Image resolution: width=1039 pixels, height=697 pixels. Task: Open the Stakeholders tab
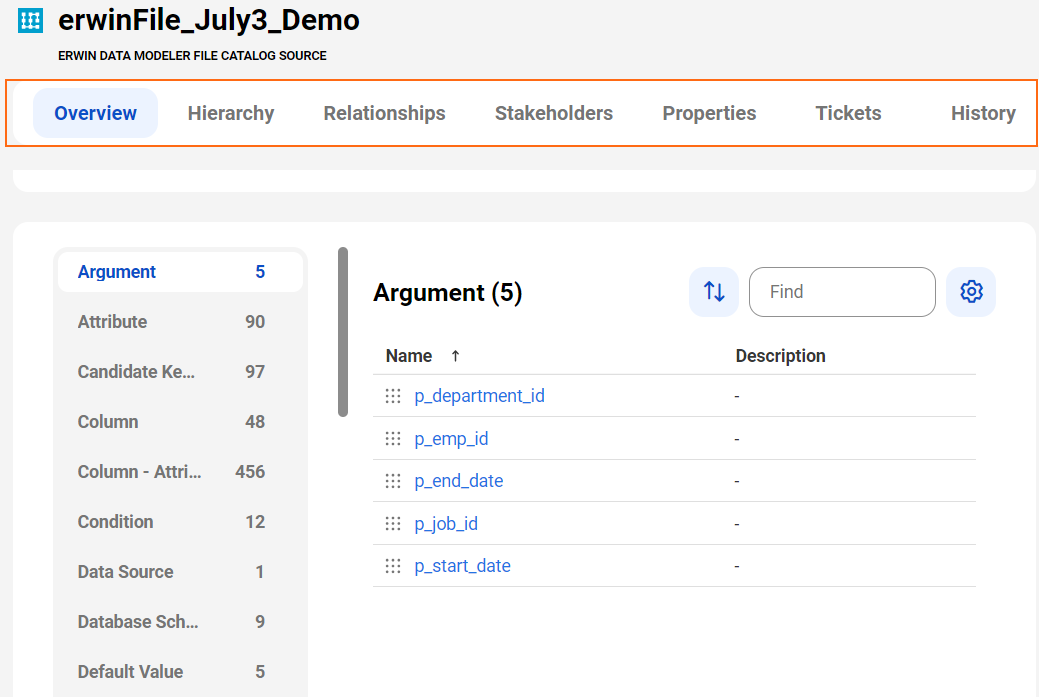(x=554, y=113)
